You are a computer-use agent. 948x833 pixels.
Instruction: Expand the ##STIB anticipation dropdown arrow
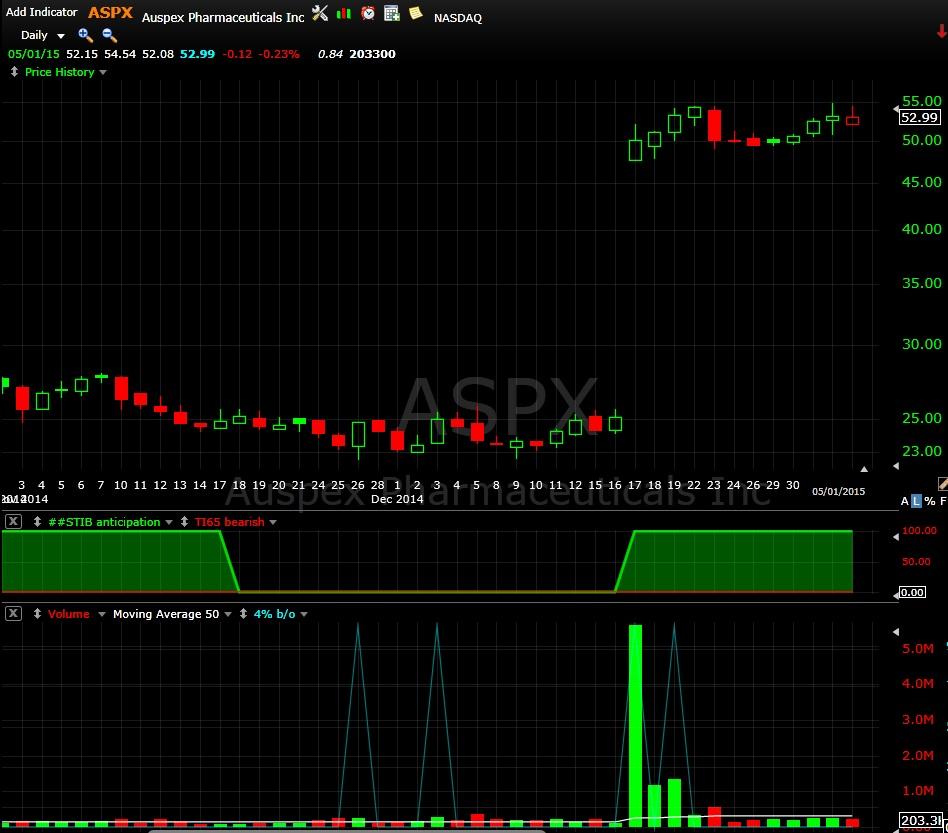[x=169, y=522]
